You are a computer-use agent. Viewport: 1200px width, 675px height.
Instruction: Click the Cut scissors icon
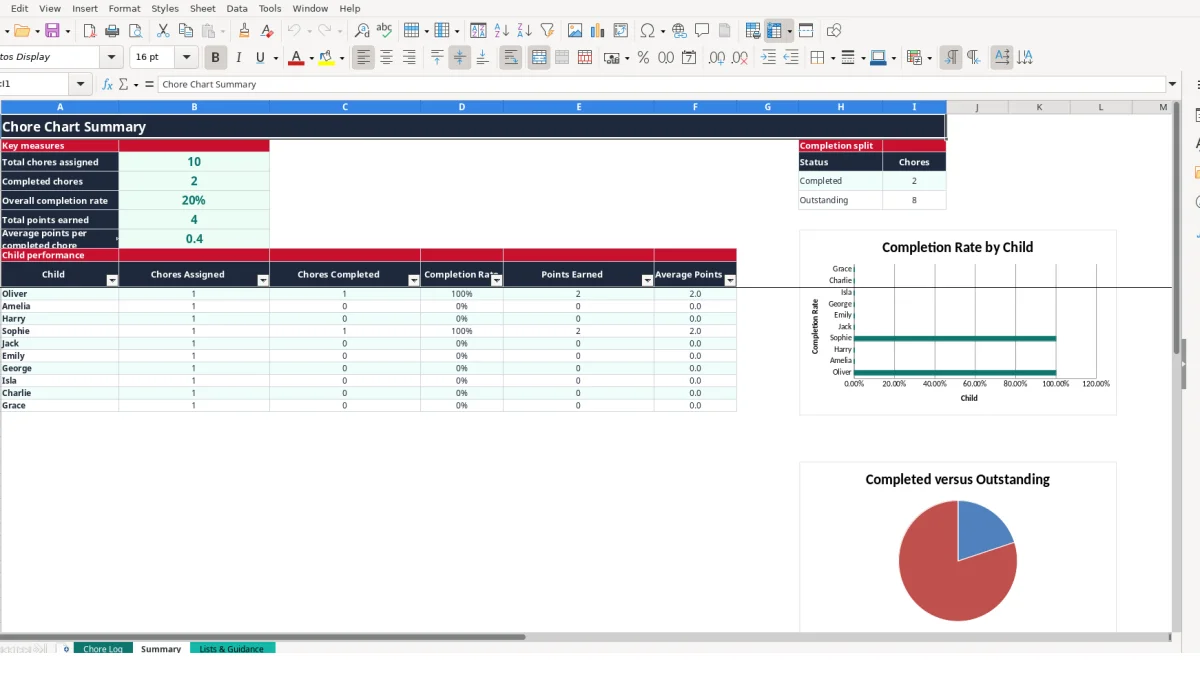[x=163, y=31]
